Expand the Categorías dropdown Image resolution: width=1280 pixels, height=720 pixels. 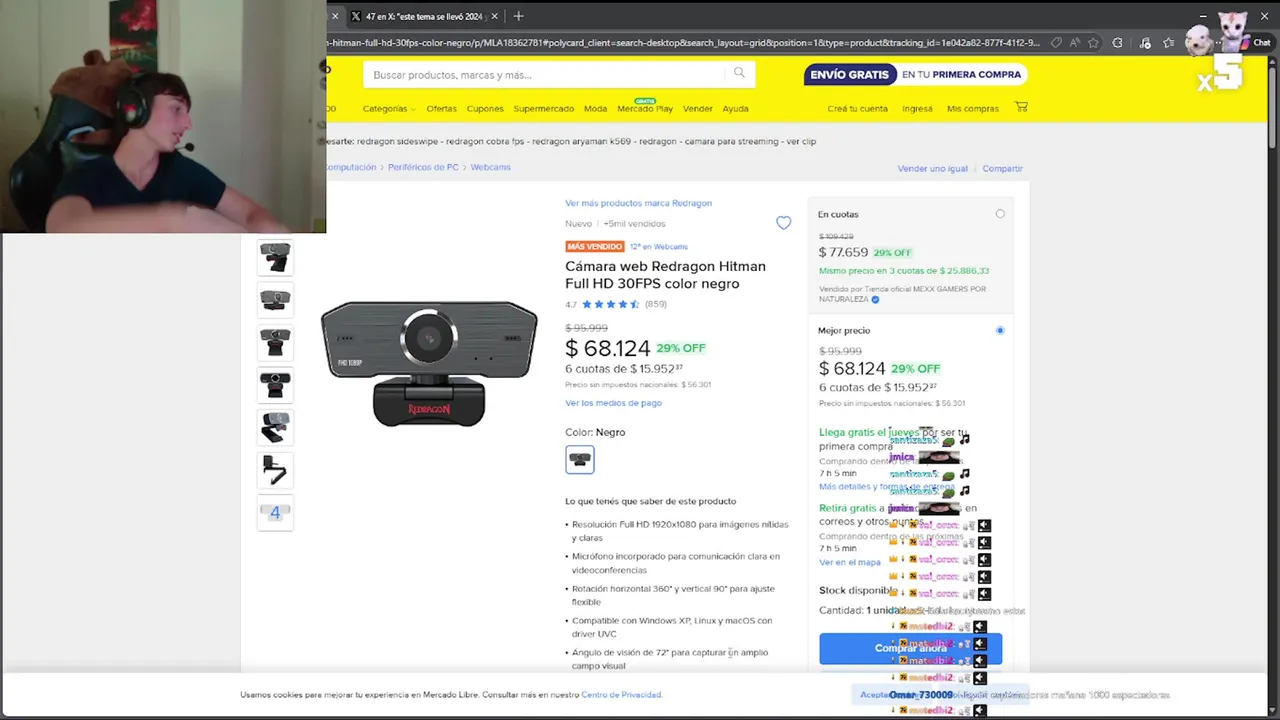click(x=389, y=108)
